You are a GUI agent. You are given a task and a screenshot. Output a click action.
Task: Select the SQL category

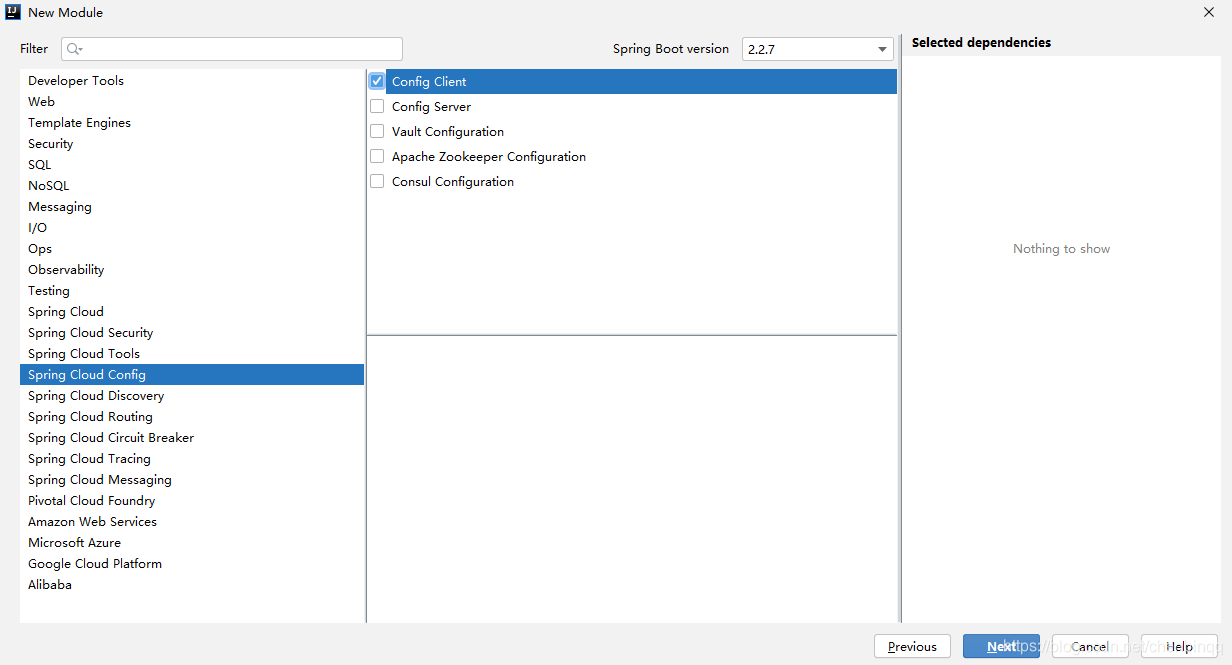192,165
